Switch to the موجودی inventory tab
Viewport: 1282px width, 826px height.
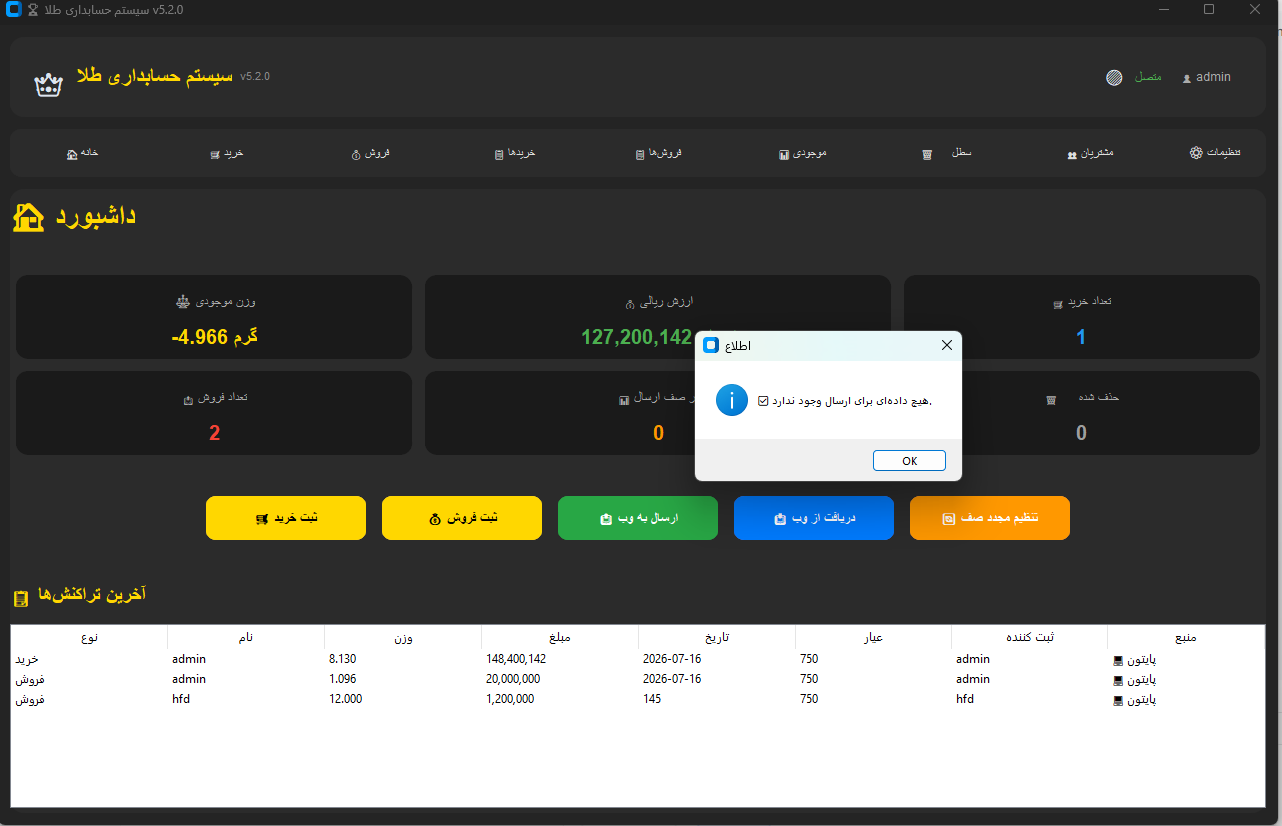click(x=802, y=153)
